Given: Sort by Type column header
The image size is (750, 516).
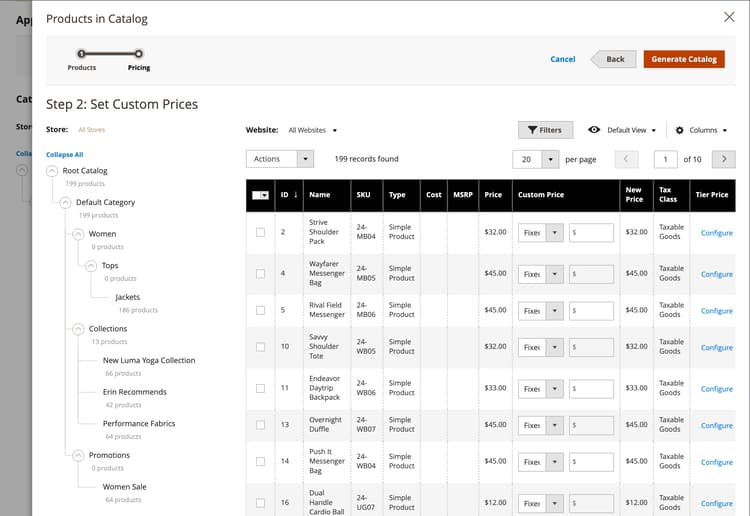Looking at the screenshot, I should coord(401,195).
